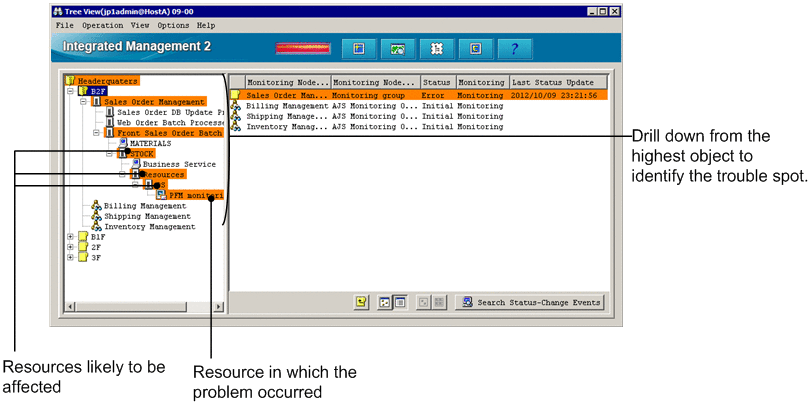Open the Help menu
Viewport: 812px width, 406px height.
click(206, 25)
